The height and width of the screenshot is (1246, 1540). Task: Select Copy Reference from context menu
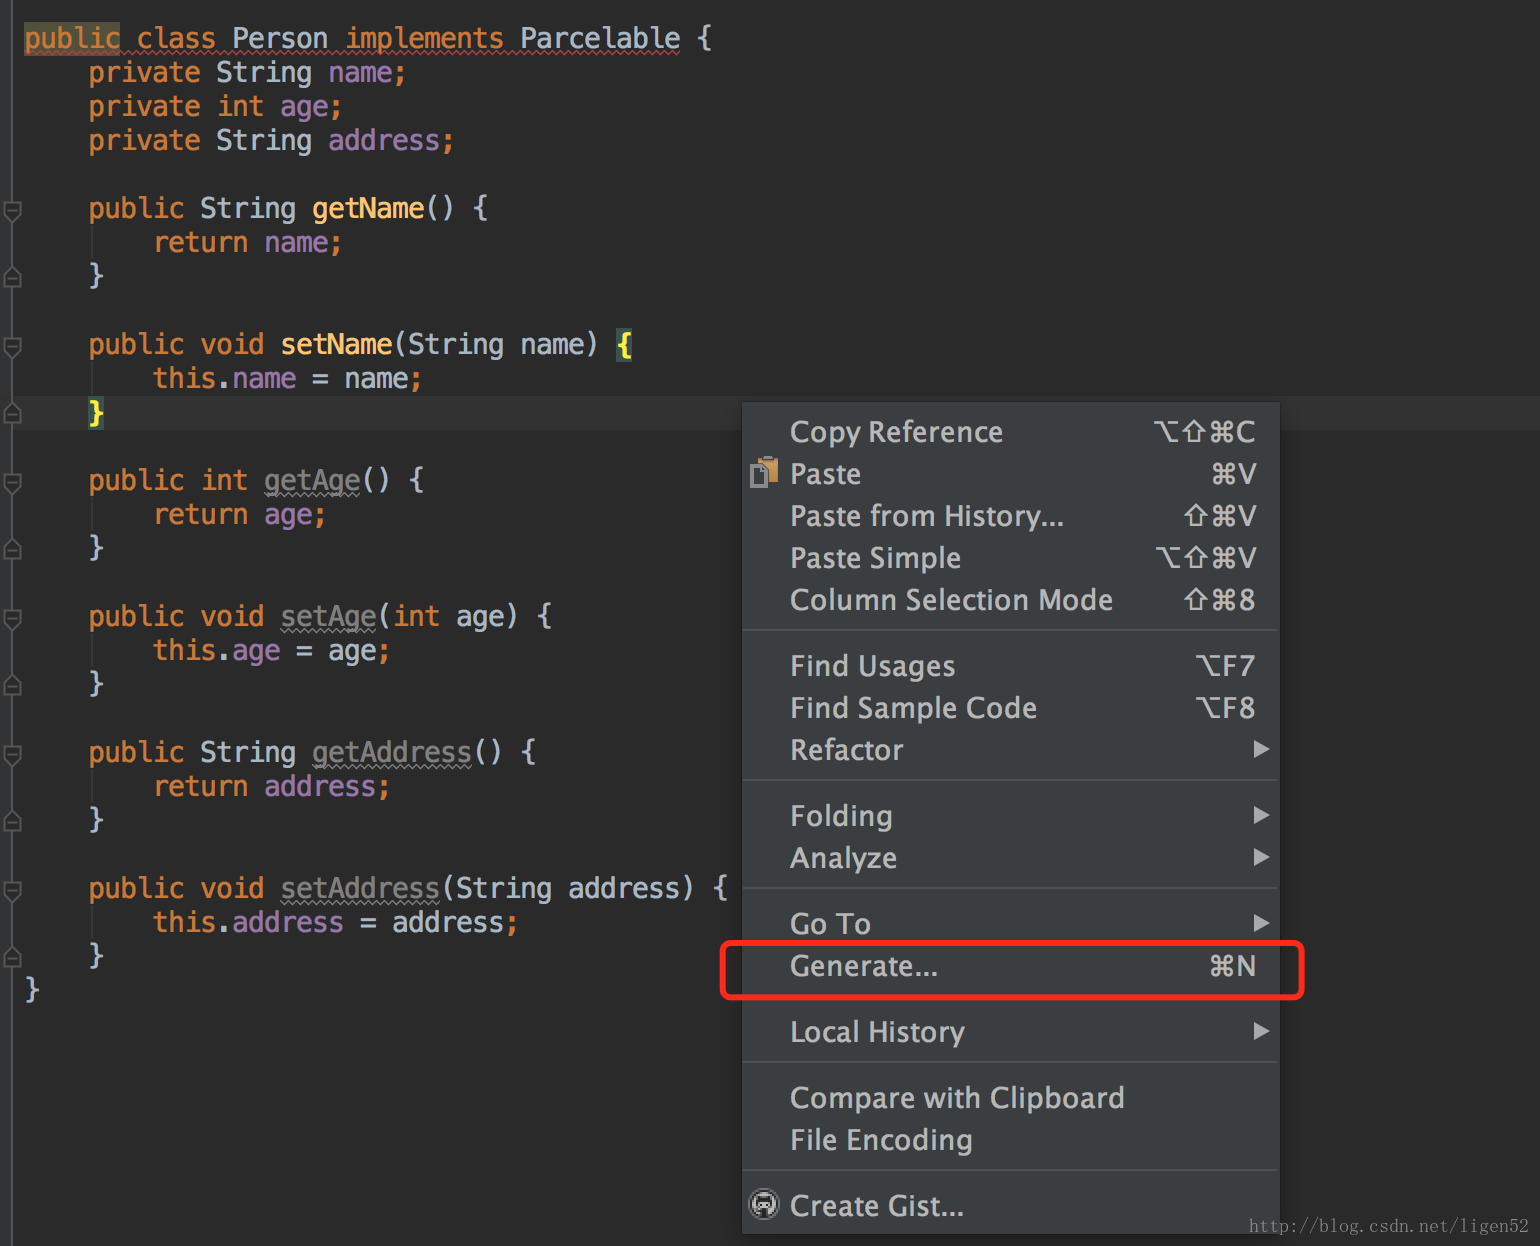1010,432
